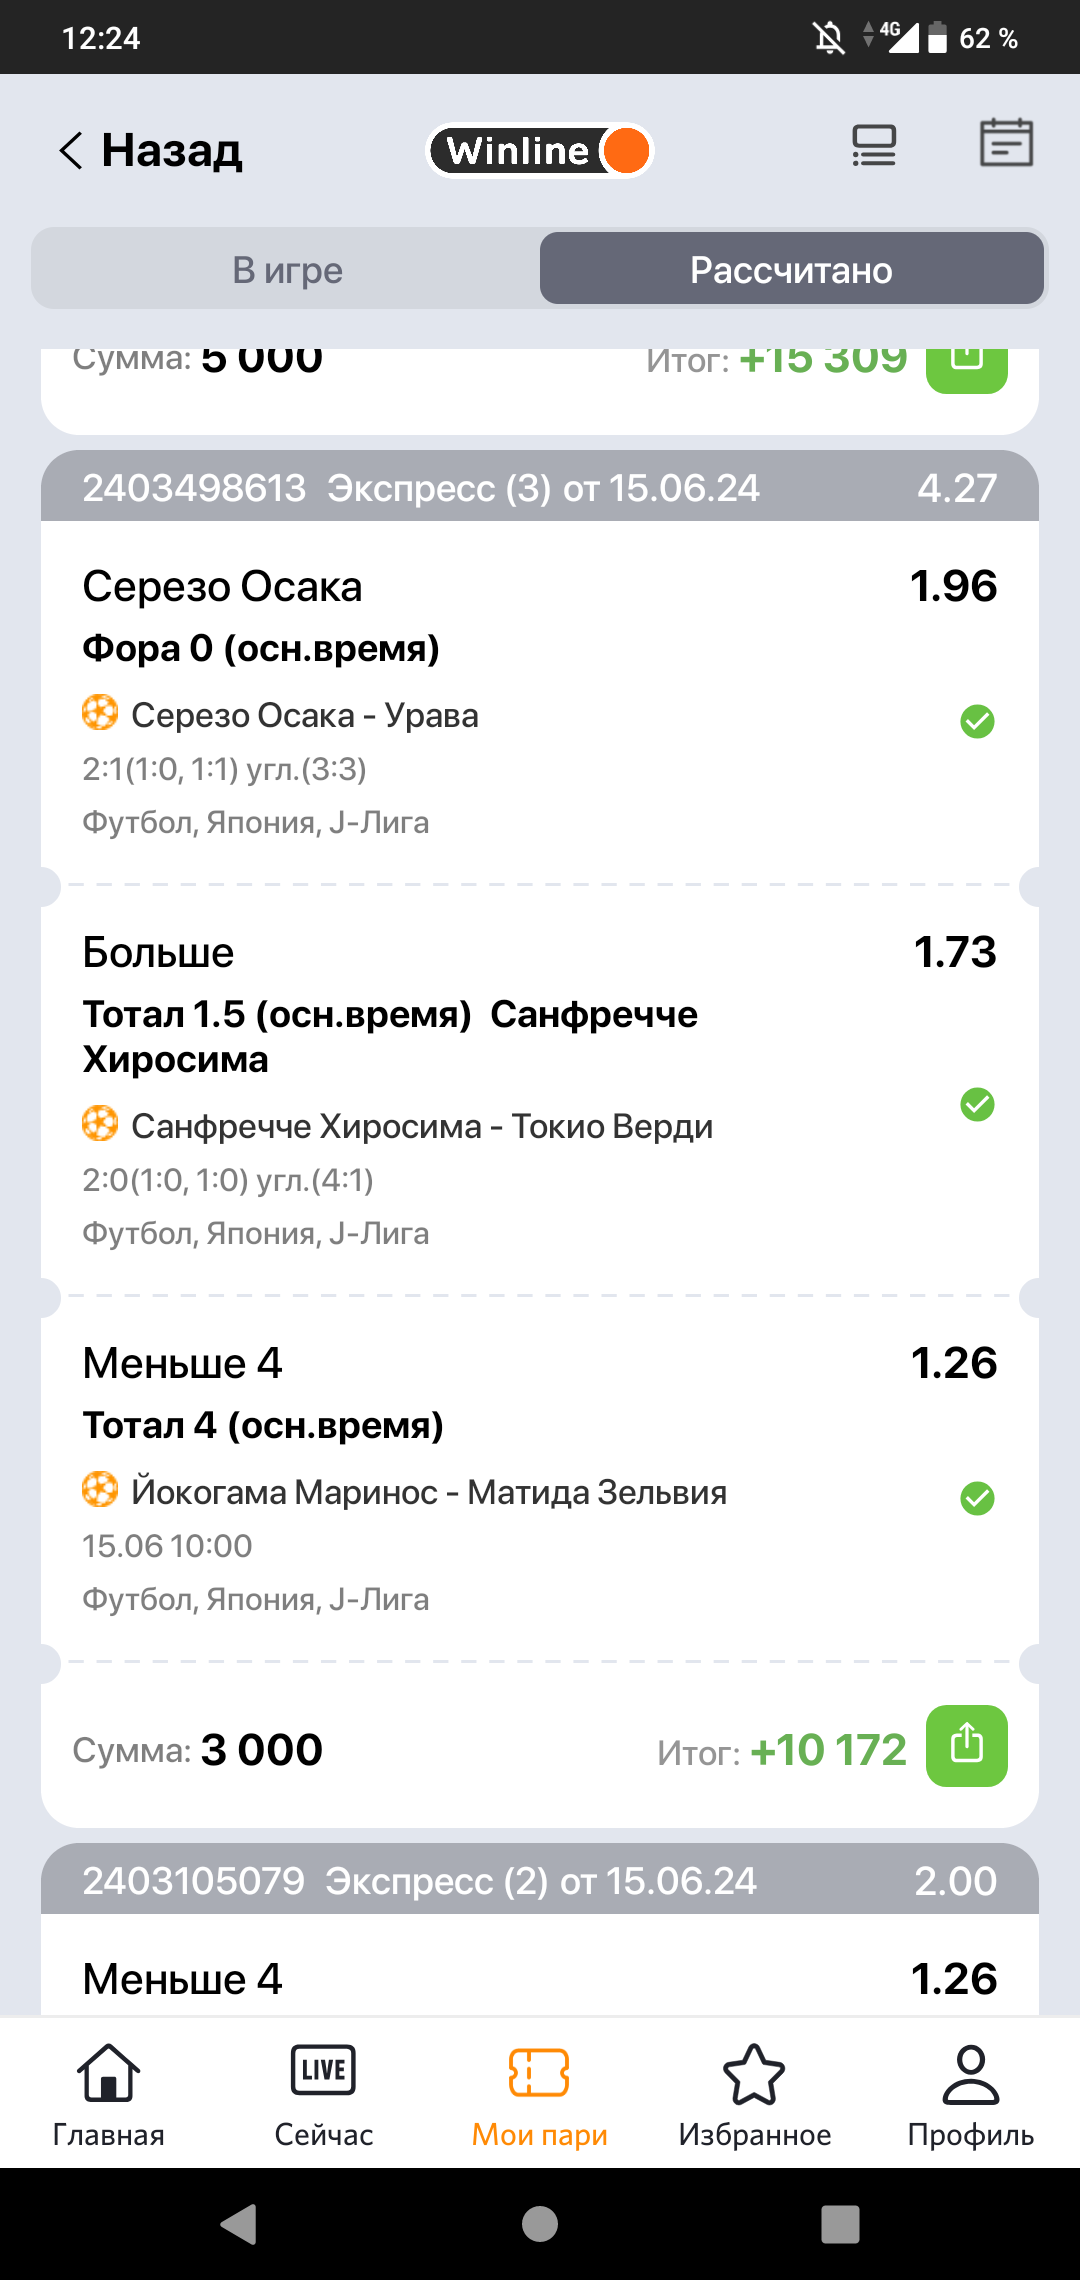Open the list view icon in header

tap(873, 146)
